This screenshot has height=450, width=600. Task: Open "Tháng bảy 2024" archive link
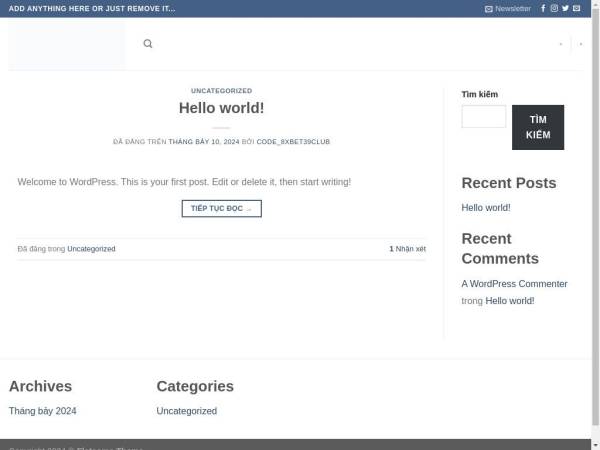(43, 411)
